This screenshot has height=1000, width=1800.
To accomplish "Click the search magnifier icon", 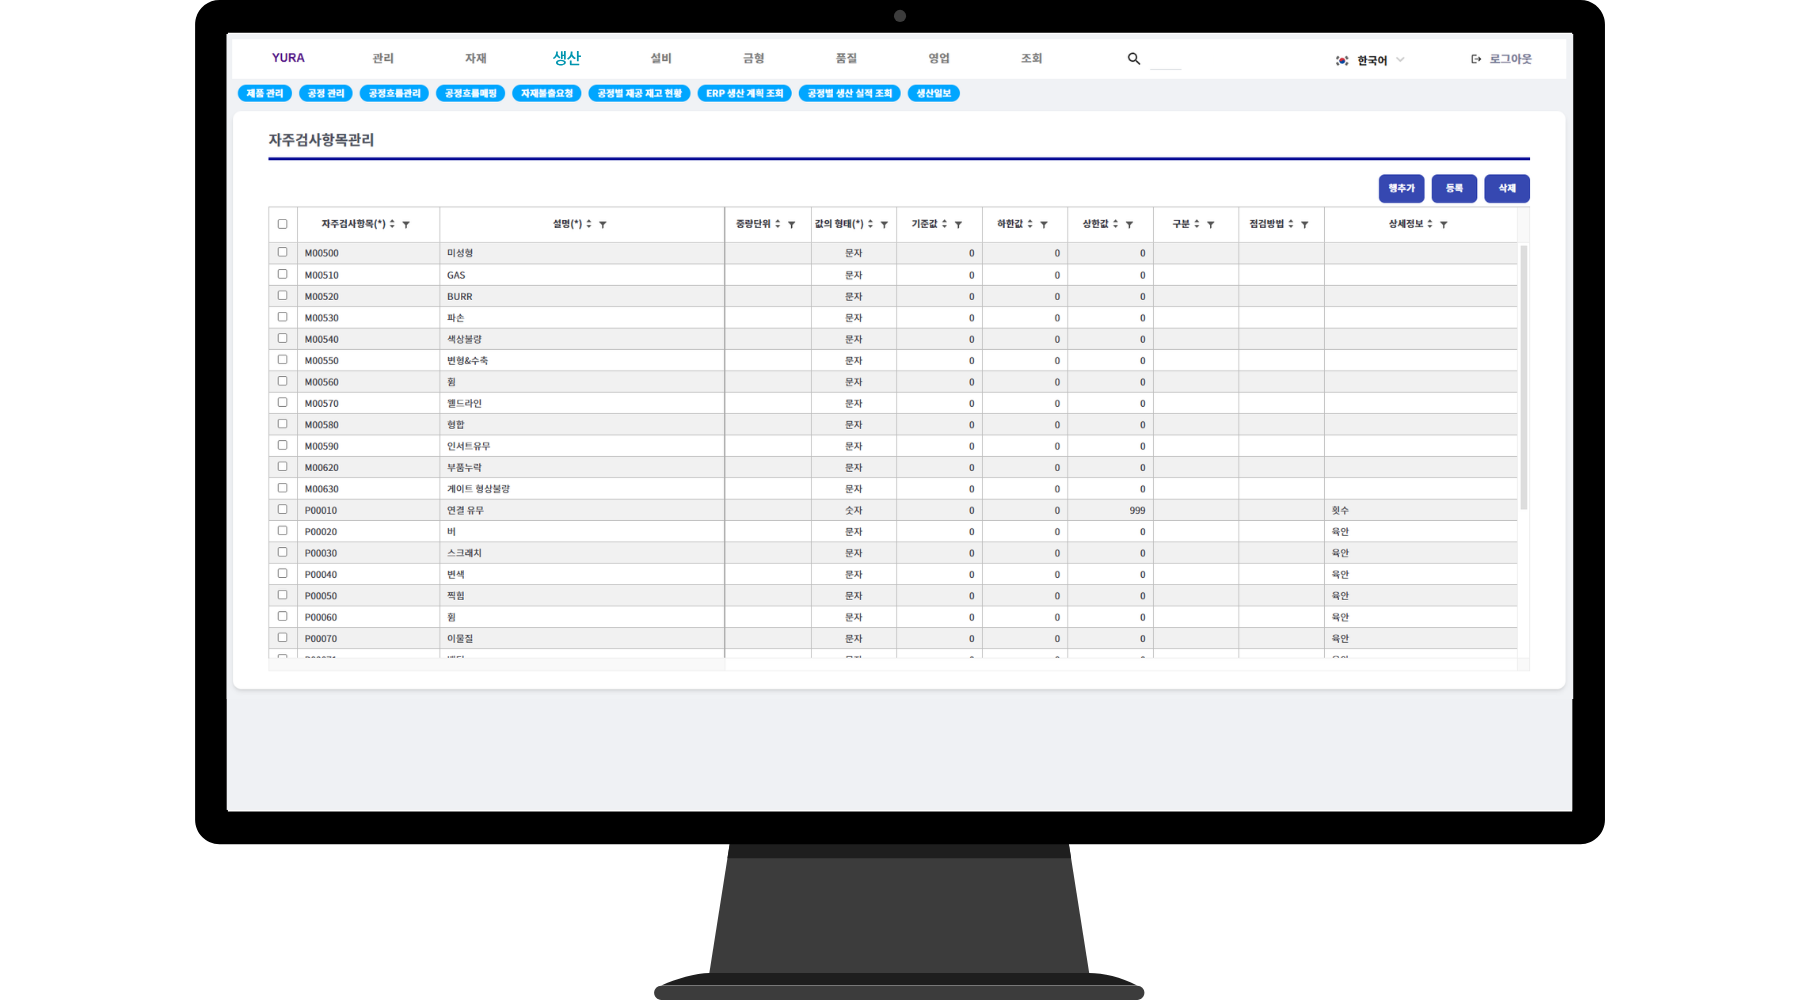I will pyautogui.click(x=1133, y=59).
